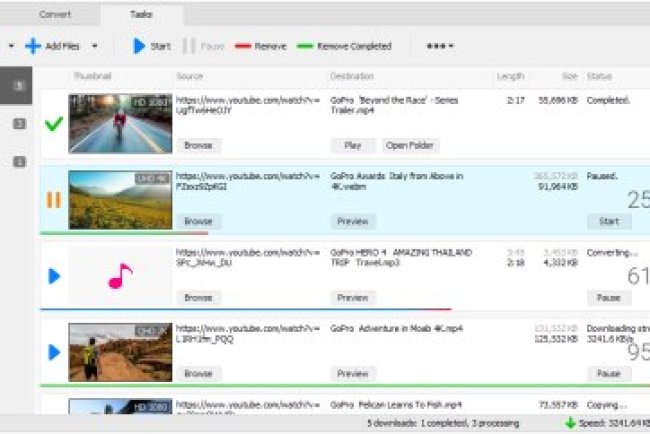The width and height of the screenshot is (650, 434).
Task: Click Preview for Adventure in Moab task
Action: coord(353,373)
